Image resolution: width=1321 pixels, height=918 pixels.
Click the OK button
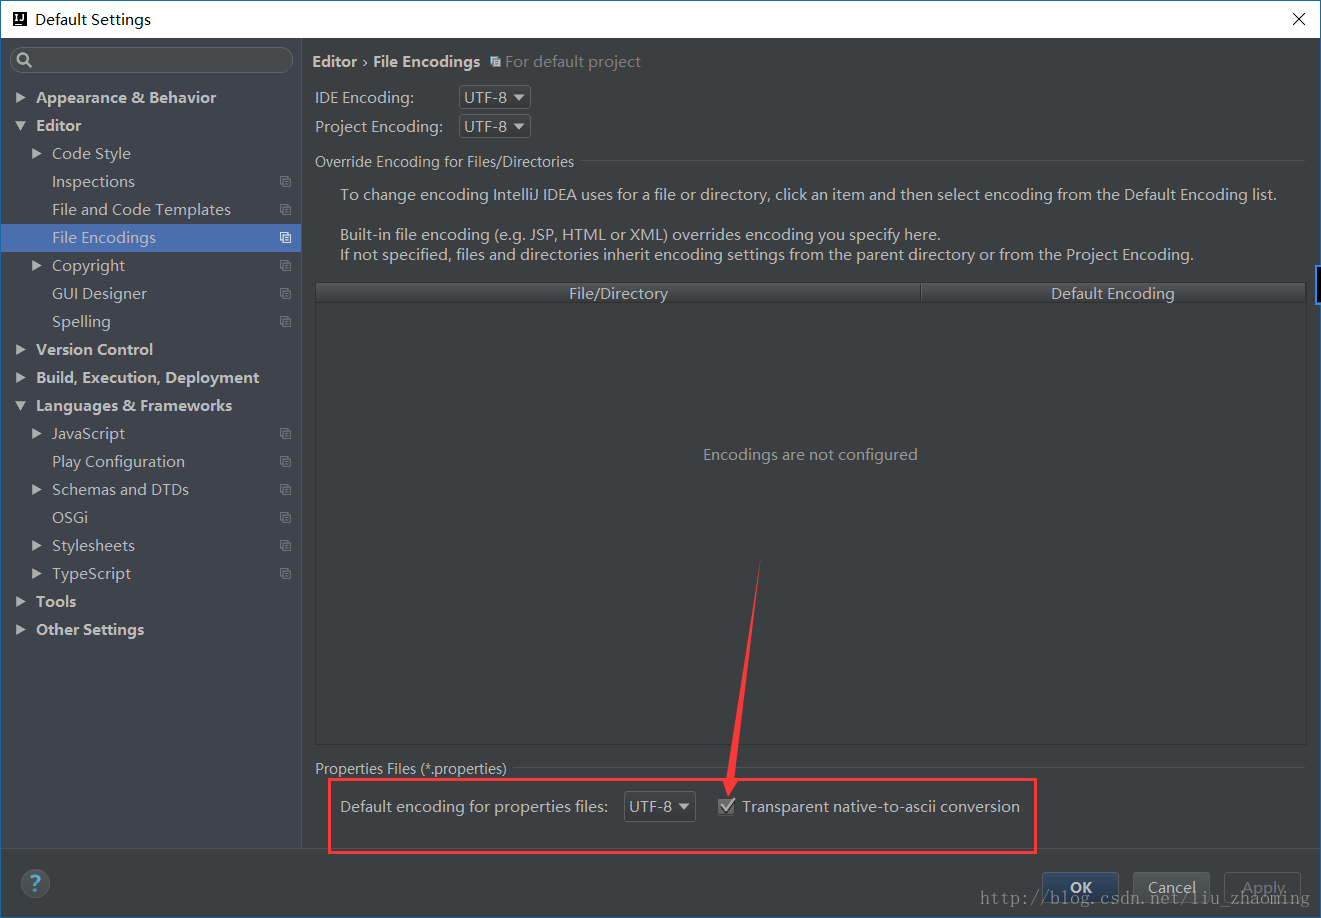[x=1081, y=887]
